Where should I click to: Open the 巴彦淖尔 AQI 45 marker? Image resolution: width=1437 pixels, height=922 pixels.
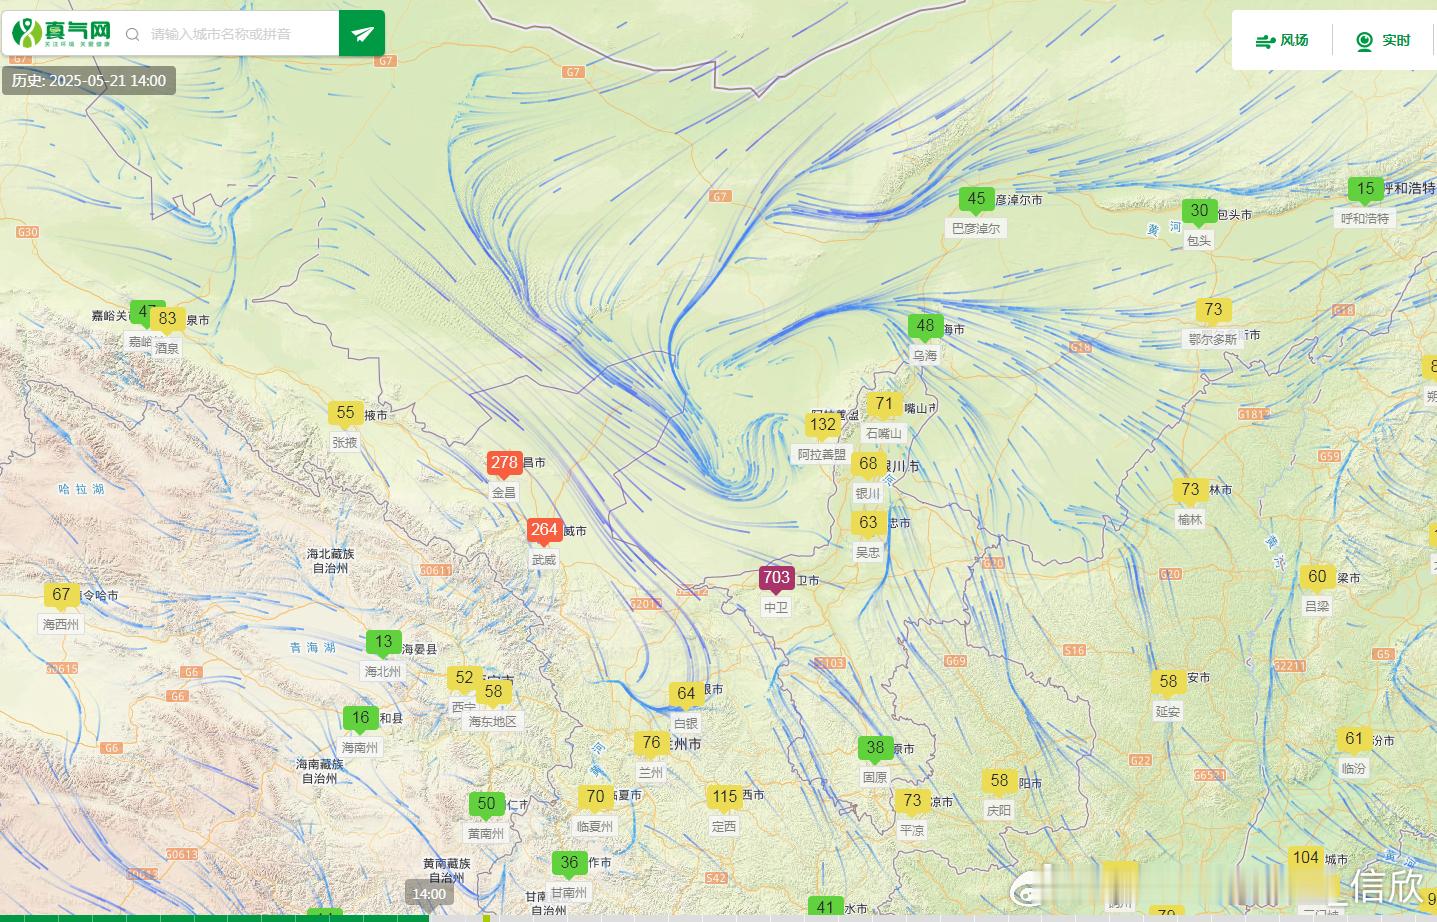(x=976, y=199)
